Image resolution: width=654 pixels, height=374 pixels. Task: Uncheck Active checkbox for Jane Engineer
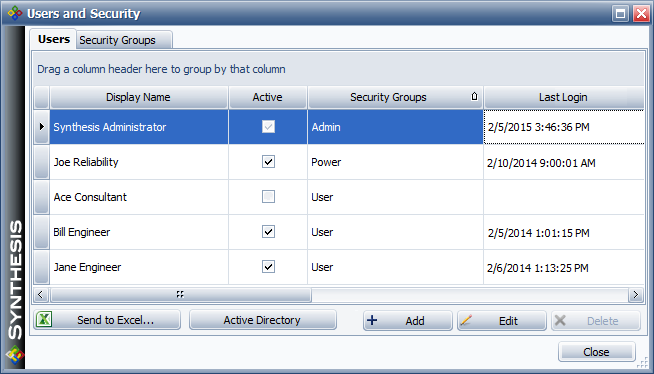click(268, 266)
